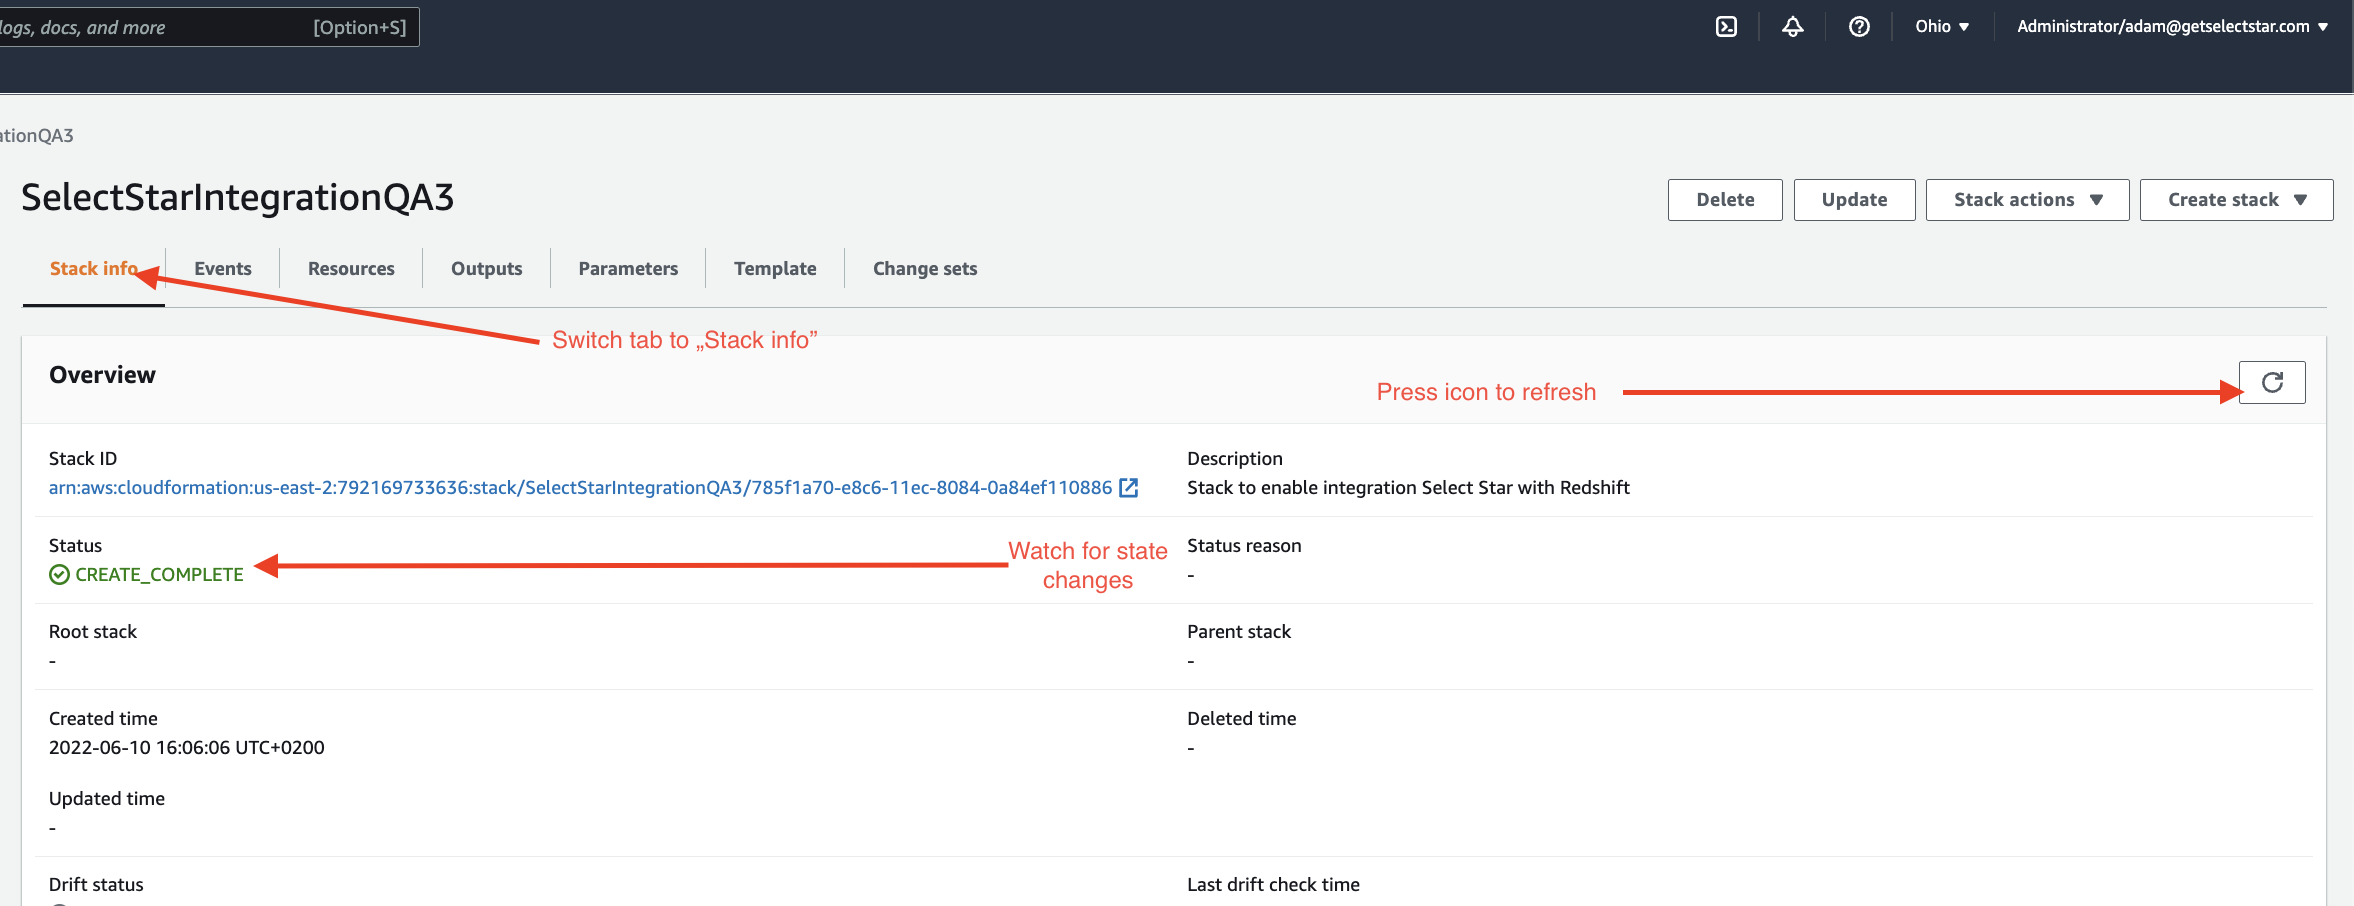Expand the Ohio region selector
The width and height of the screenshot is (2354, 906).
(1942, 27)
